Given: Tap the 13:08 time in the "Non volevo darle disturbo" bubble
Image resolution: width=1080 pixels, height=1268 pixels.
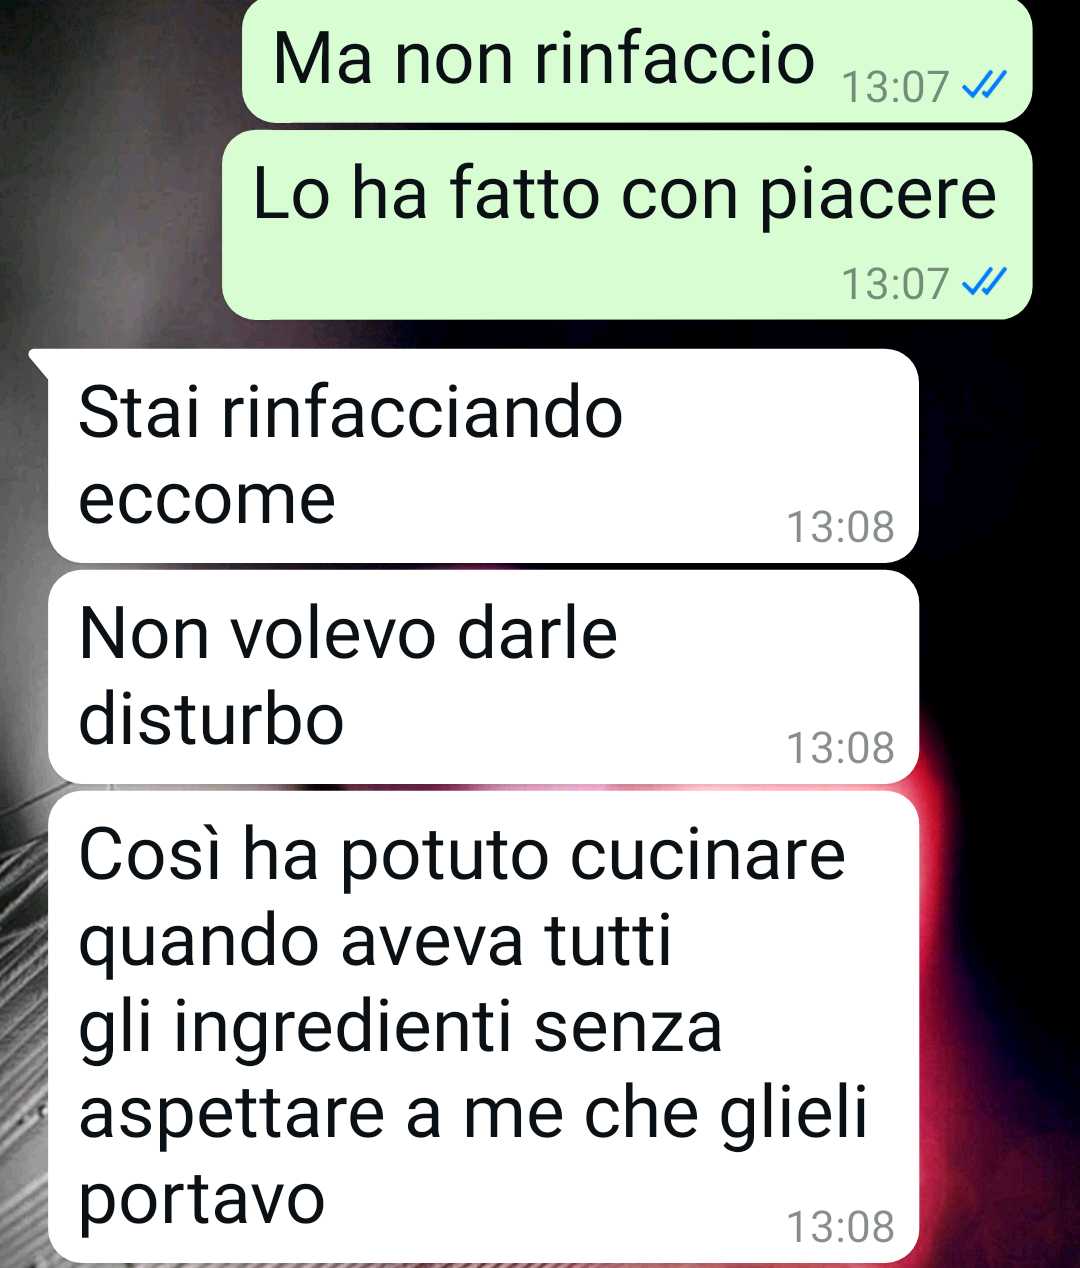Looking at the screenshot, I should click(840, 748).
